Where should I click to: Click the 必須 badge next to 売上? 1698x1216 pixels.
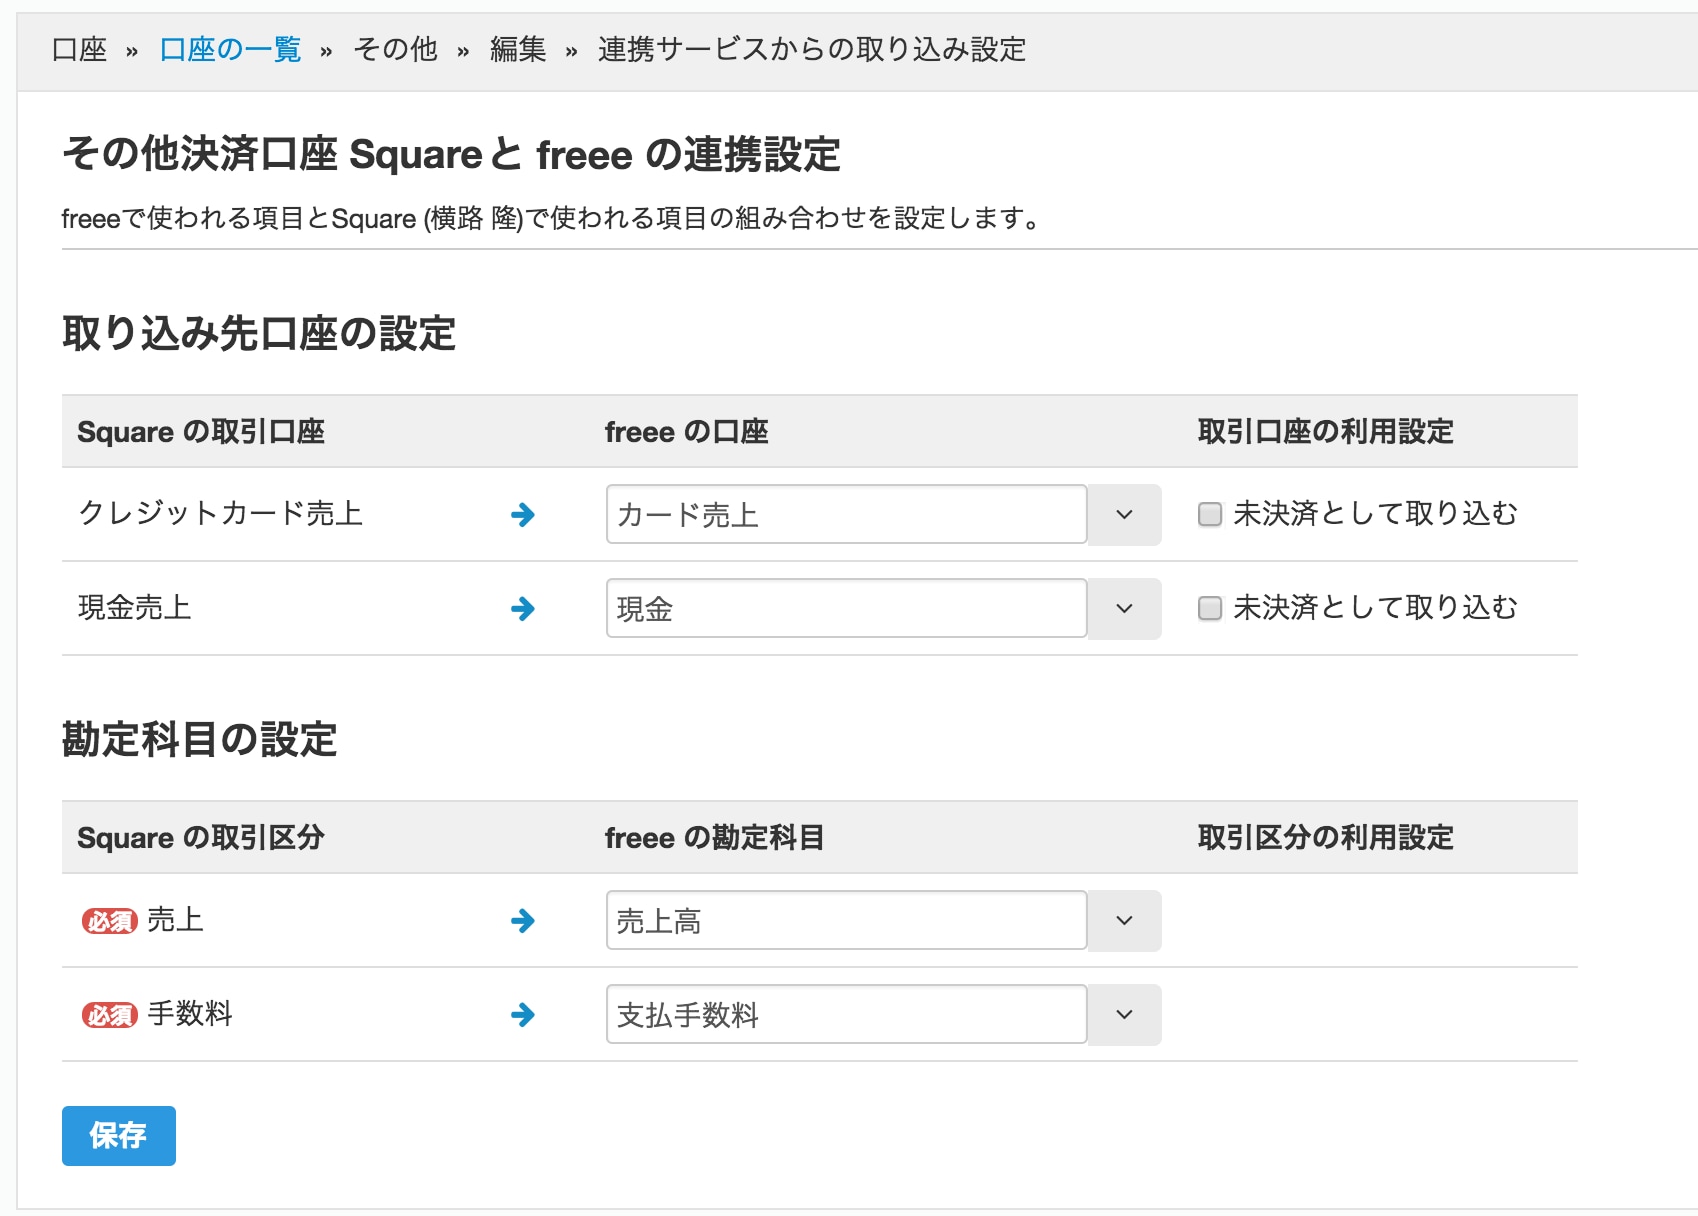coord(109,921)
